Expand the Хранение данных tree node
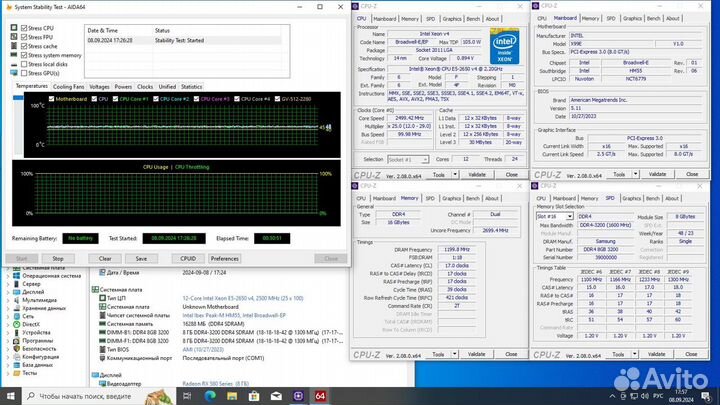 [8, 309]
